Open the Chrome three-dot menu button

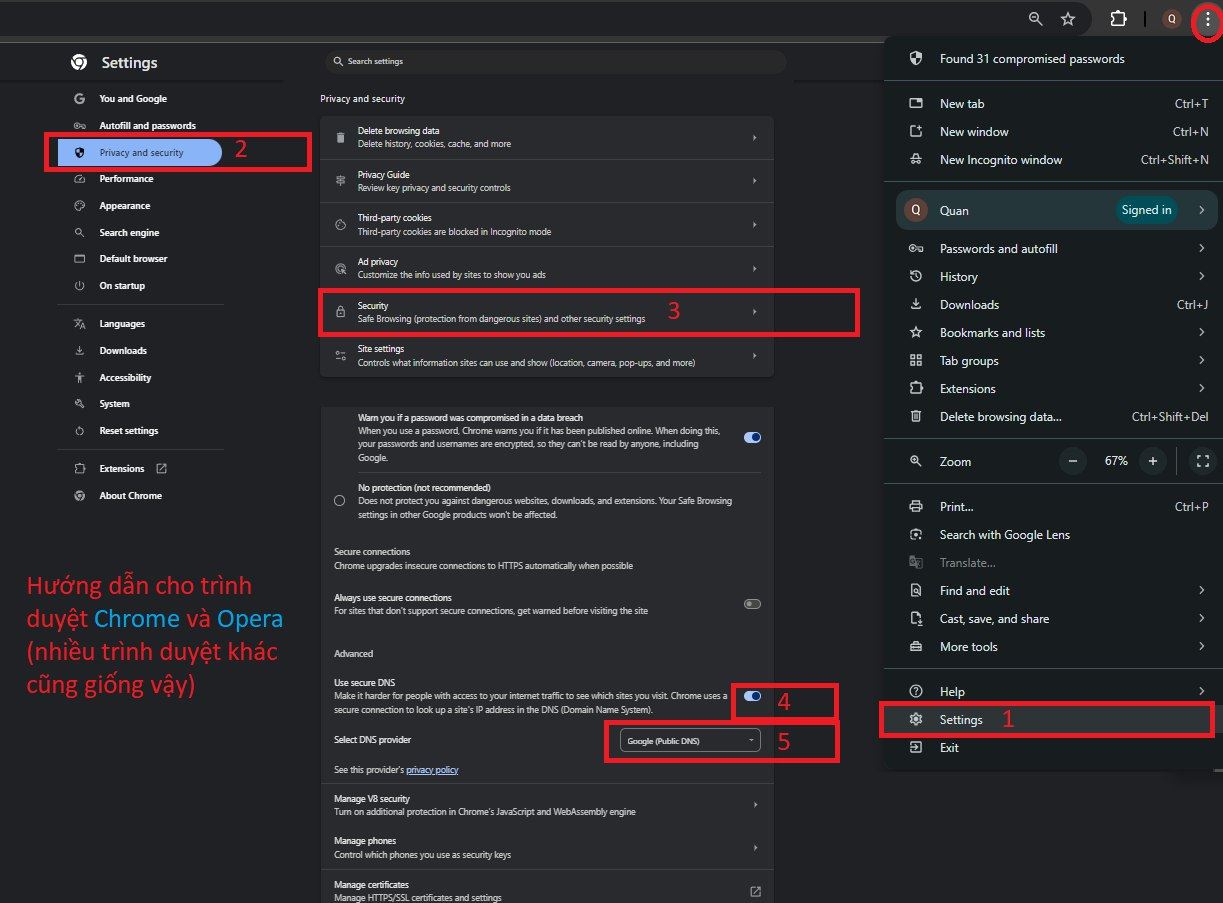tap(1207, 19)
